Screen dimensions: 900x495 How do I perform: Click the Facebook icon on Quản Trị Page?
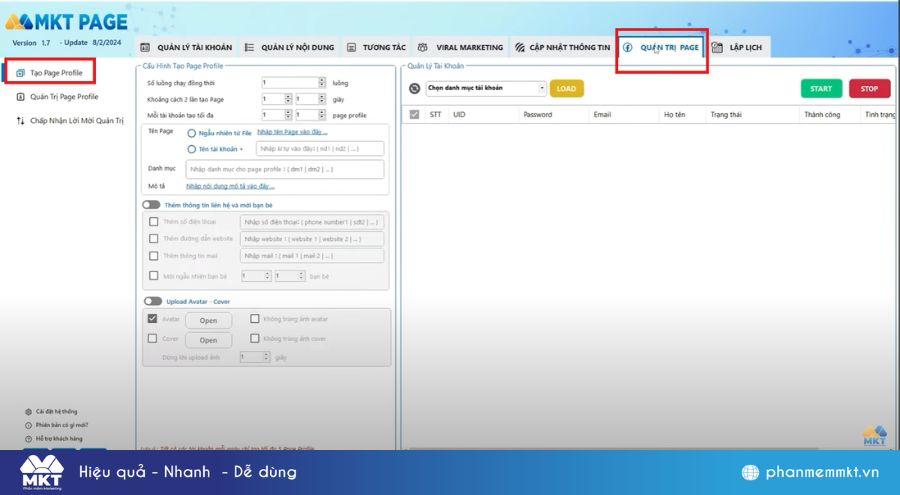coord(627,48)
